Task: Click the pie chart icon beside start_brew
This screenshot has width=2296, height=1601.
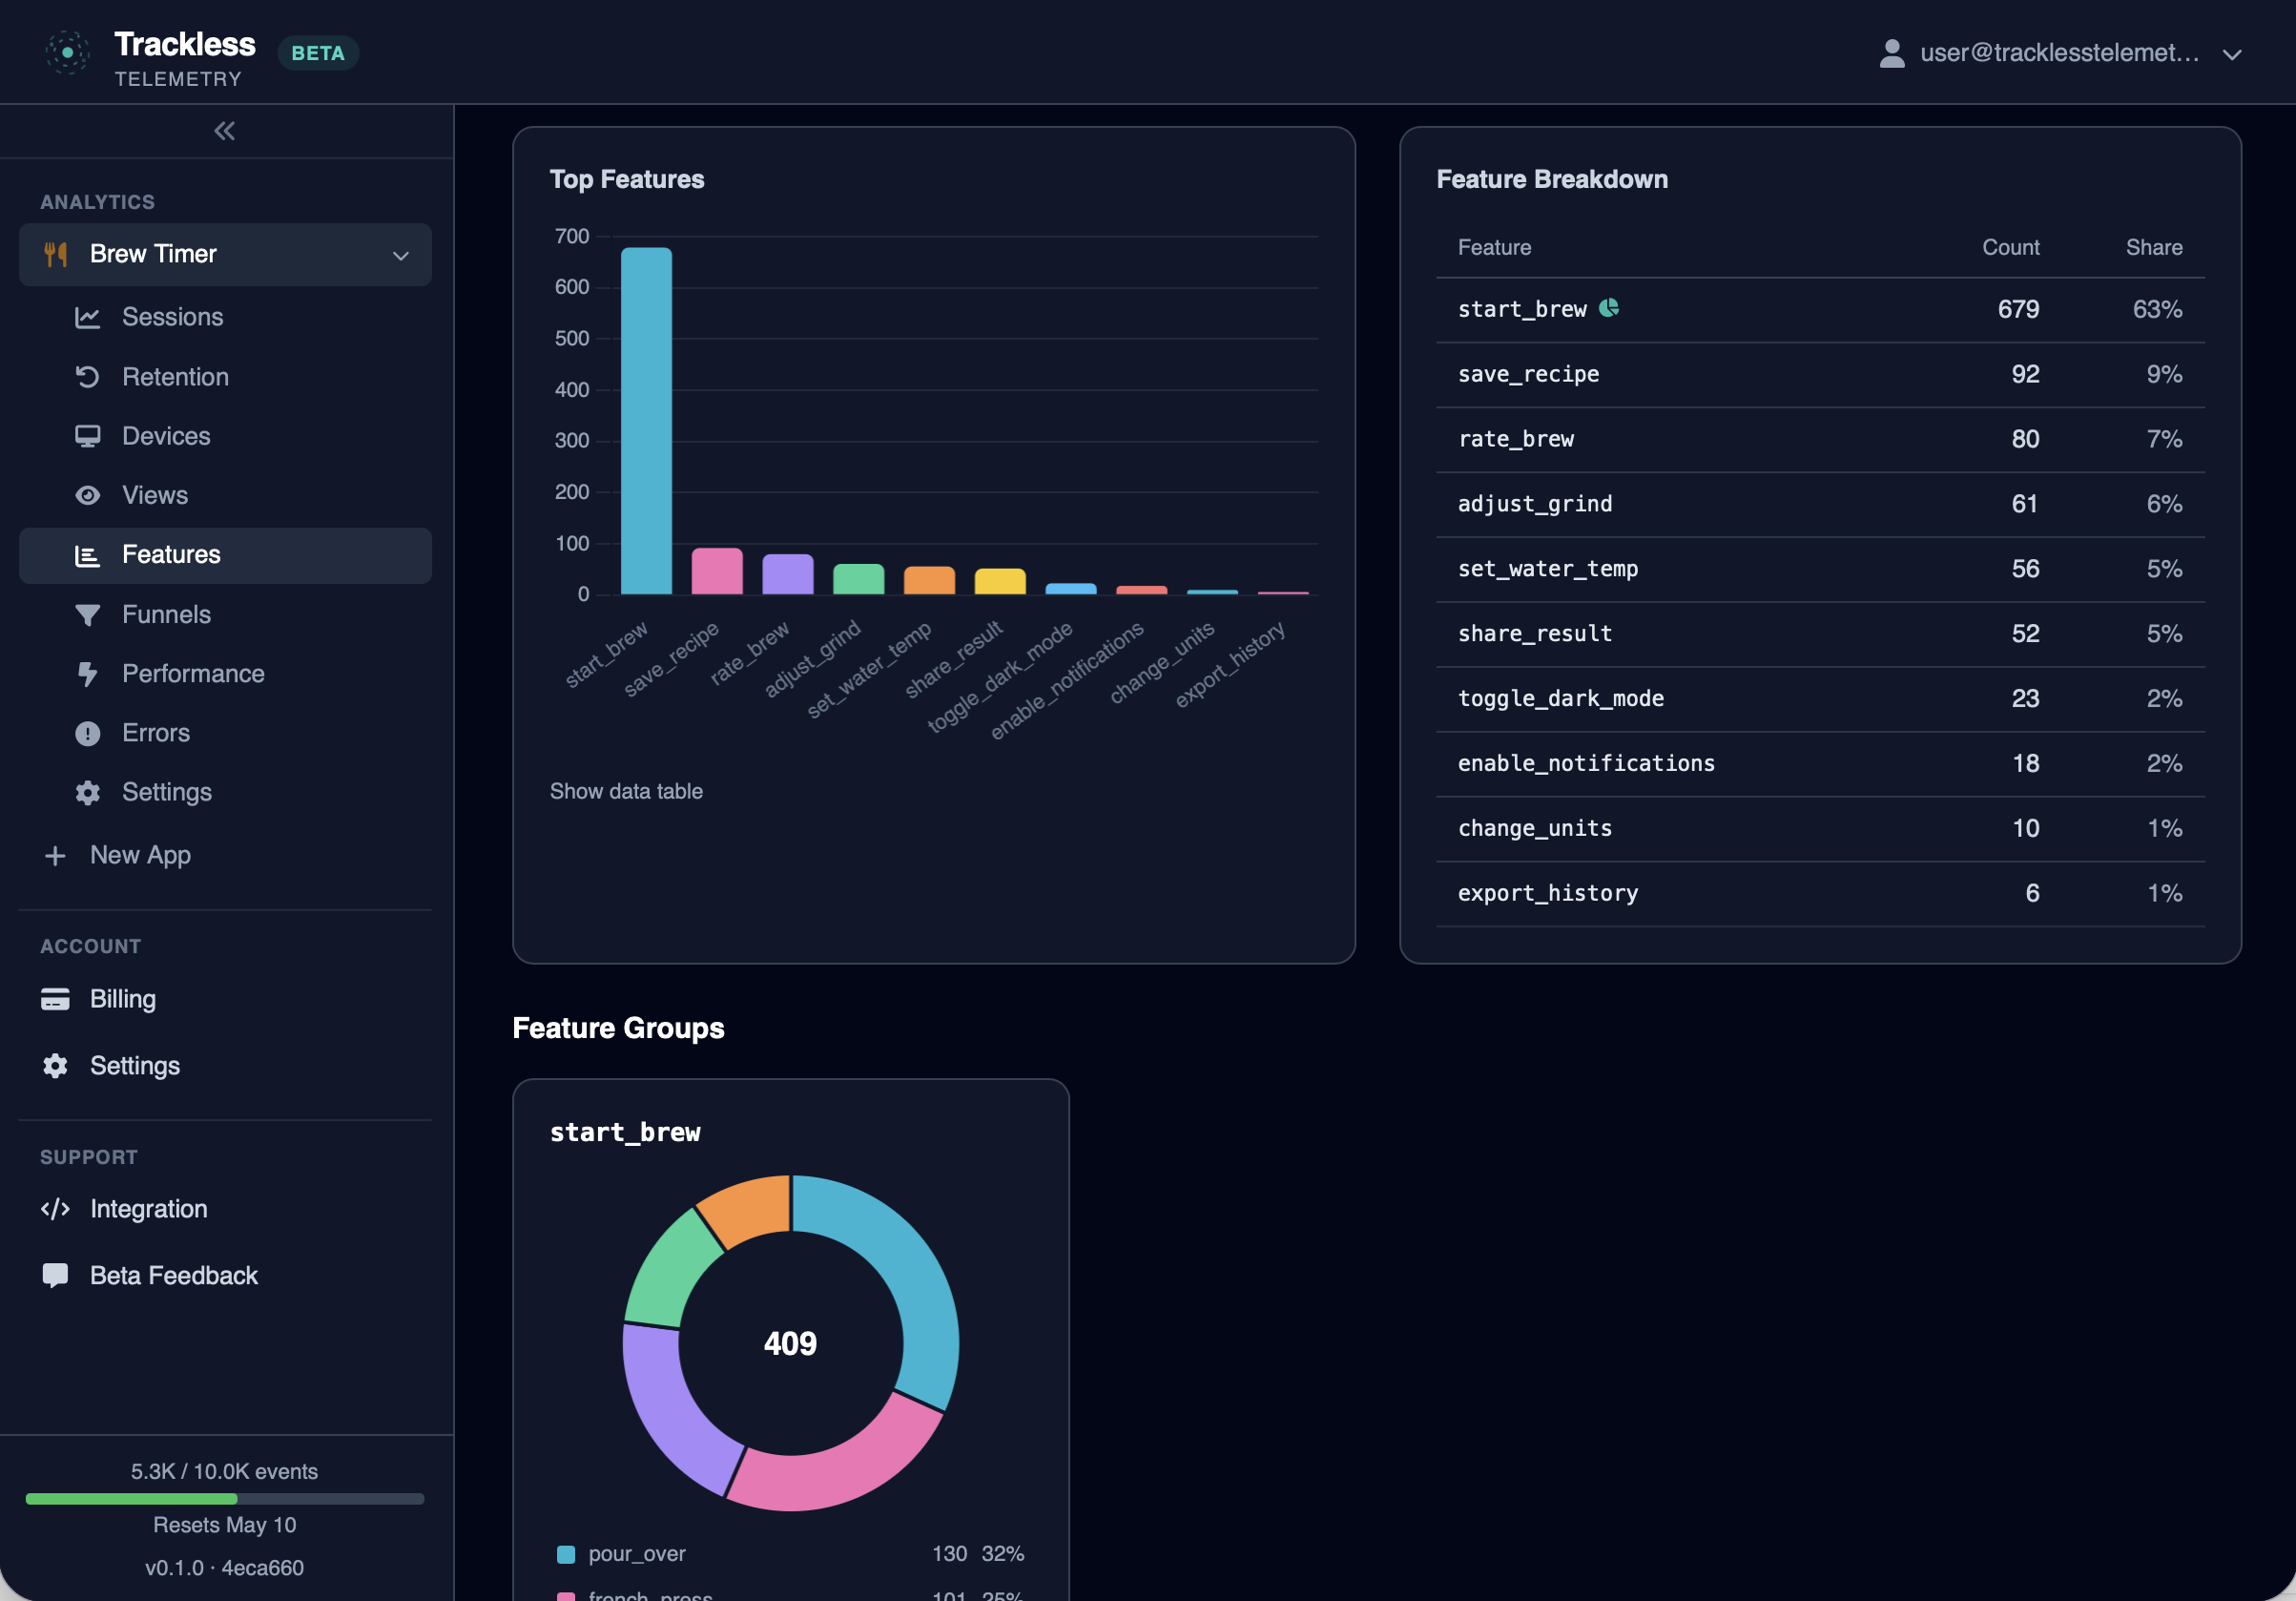Action: [x=1608, y=308]
